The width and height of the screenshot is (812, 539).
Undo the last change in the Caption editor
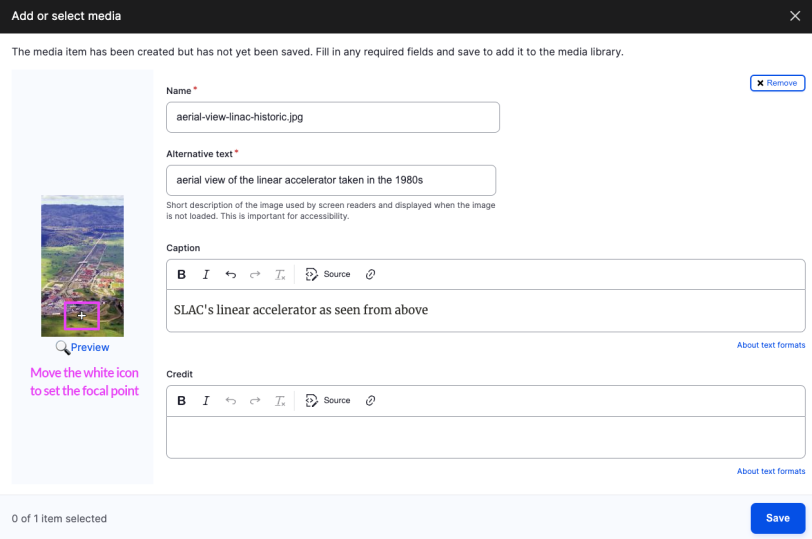pos(230,274)
